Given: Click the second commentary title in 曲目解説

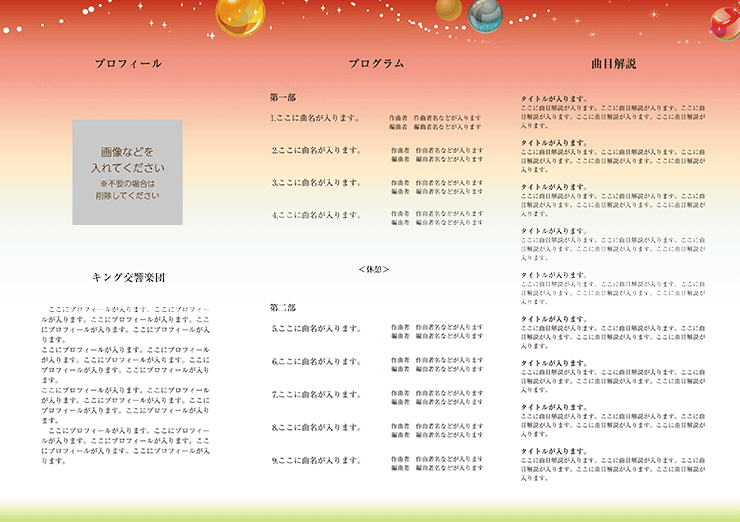Looking at the screenshot, I should click(x=554, y=143).
